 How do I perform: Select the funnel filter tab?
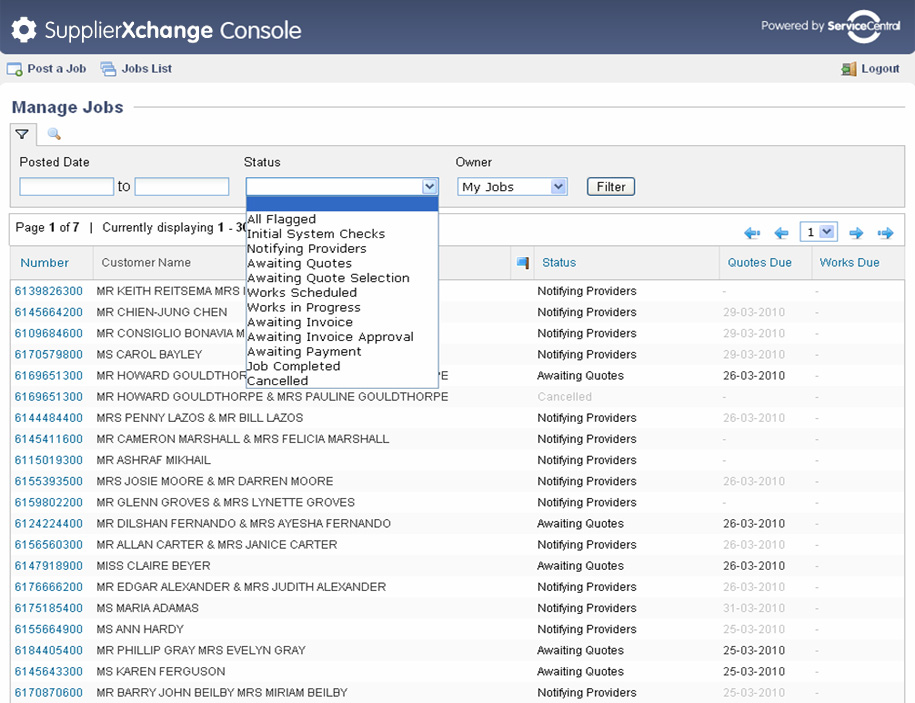22,134
